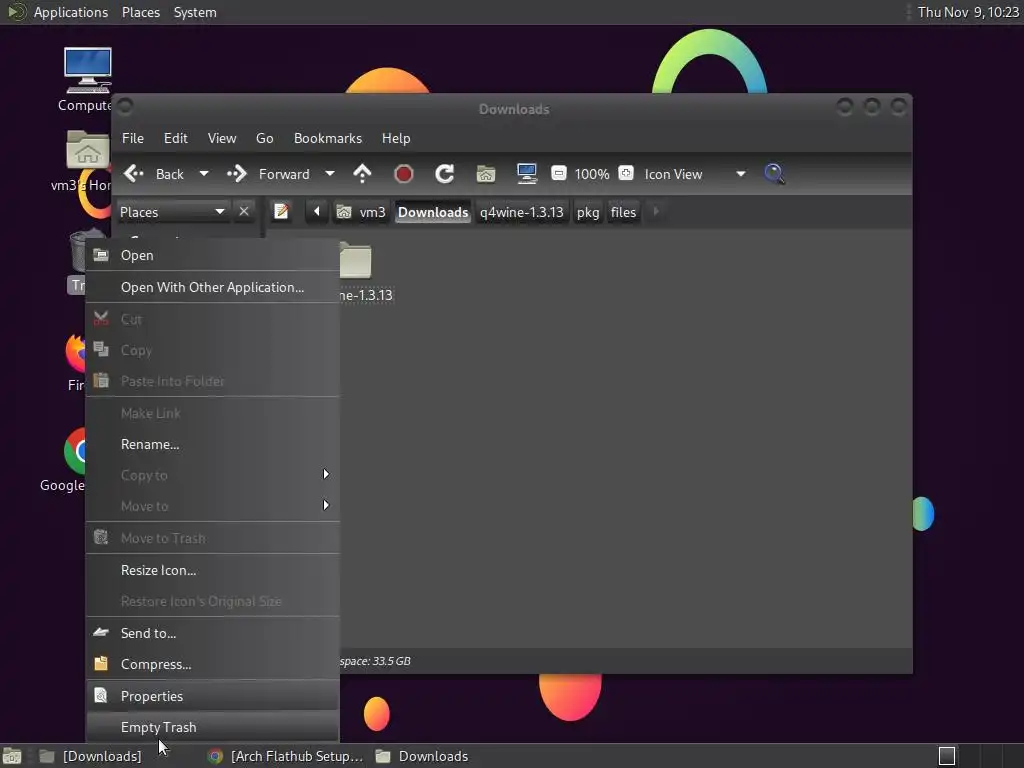Open the Icon View mode dropdown
1024x768 pixels.
pos(741,174)
